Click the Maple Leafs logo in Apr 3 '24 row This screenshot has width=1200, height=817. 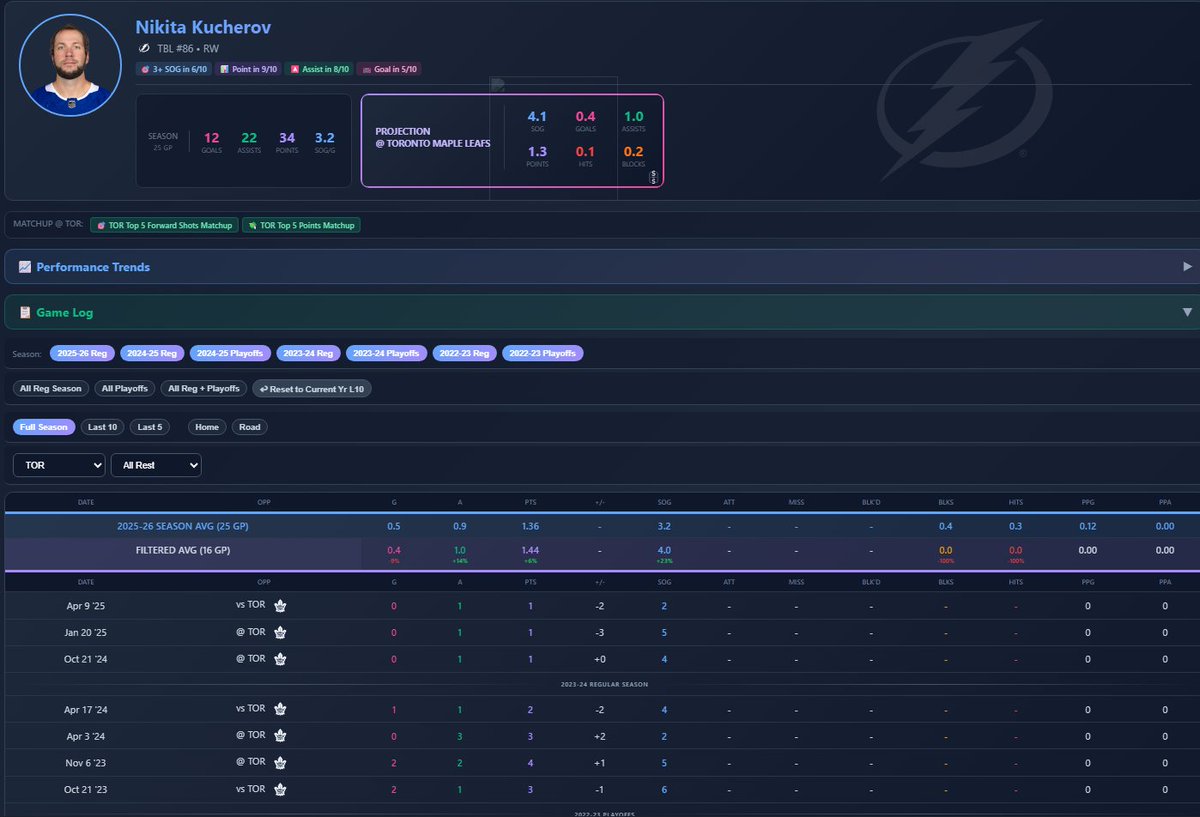coord(280,736)
